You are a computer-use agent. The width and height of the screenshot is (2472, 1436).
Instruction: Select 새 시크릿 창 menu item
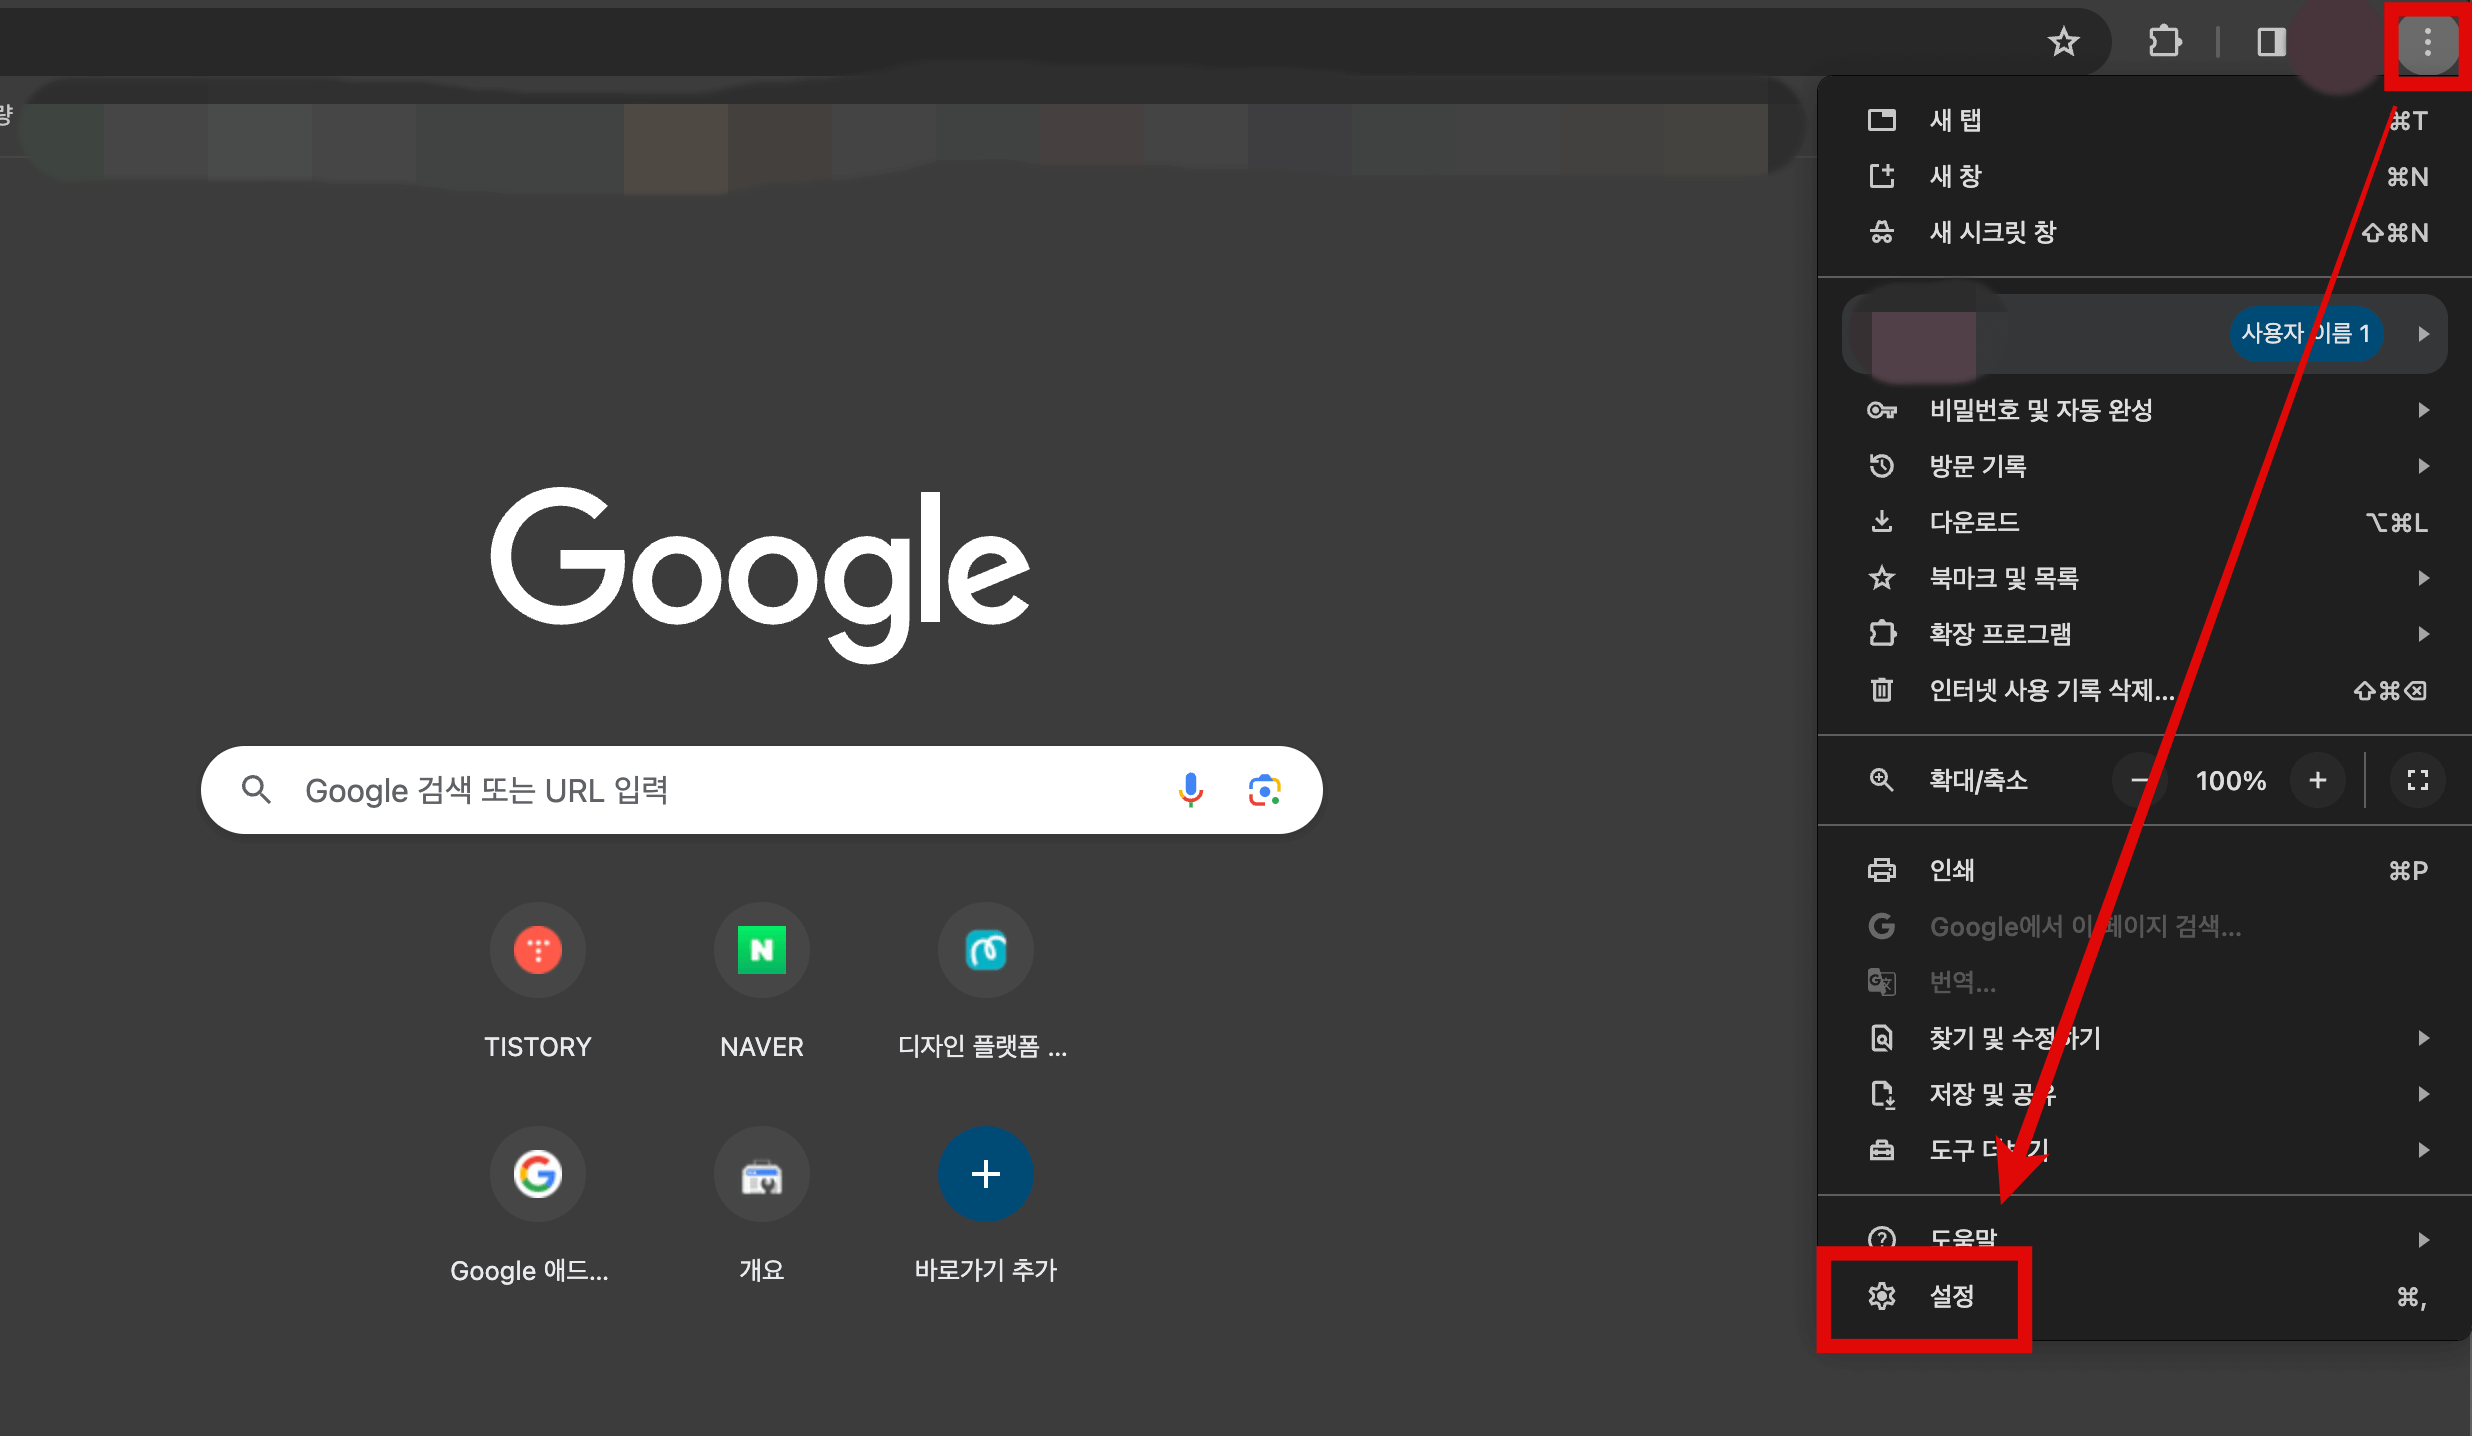click(x=1992, y=233)
